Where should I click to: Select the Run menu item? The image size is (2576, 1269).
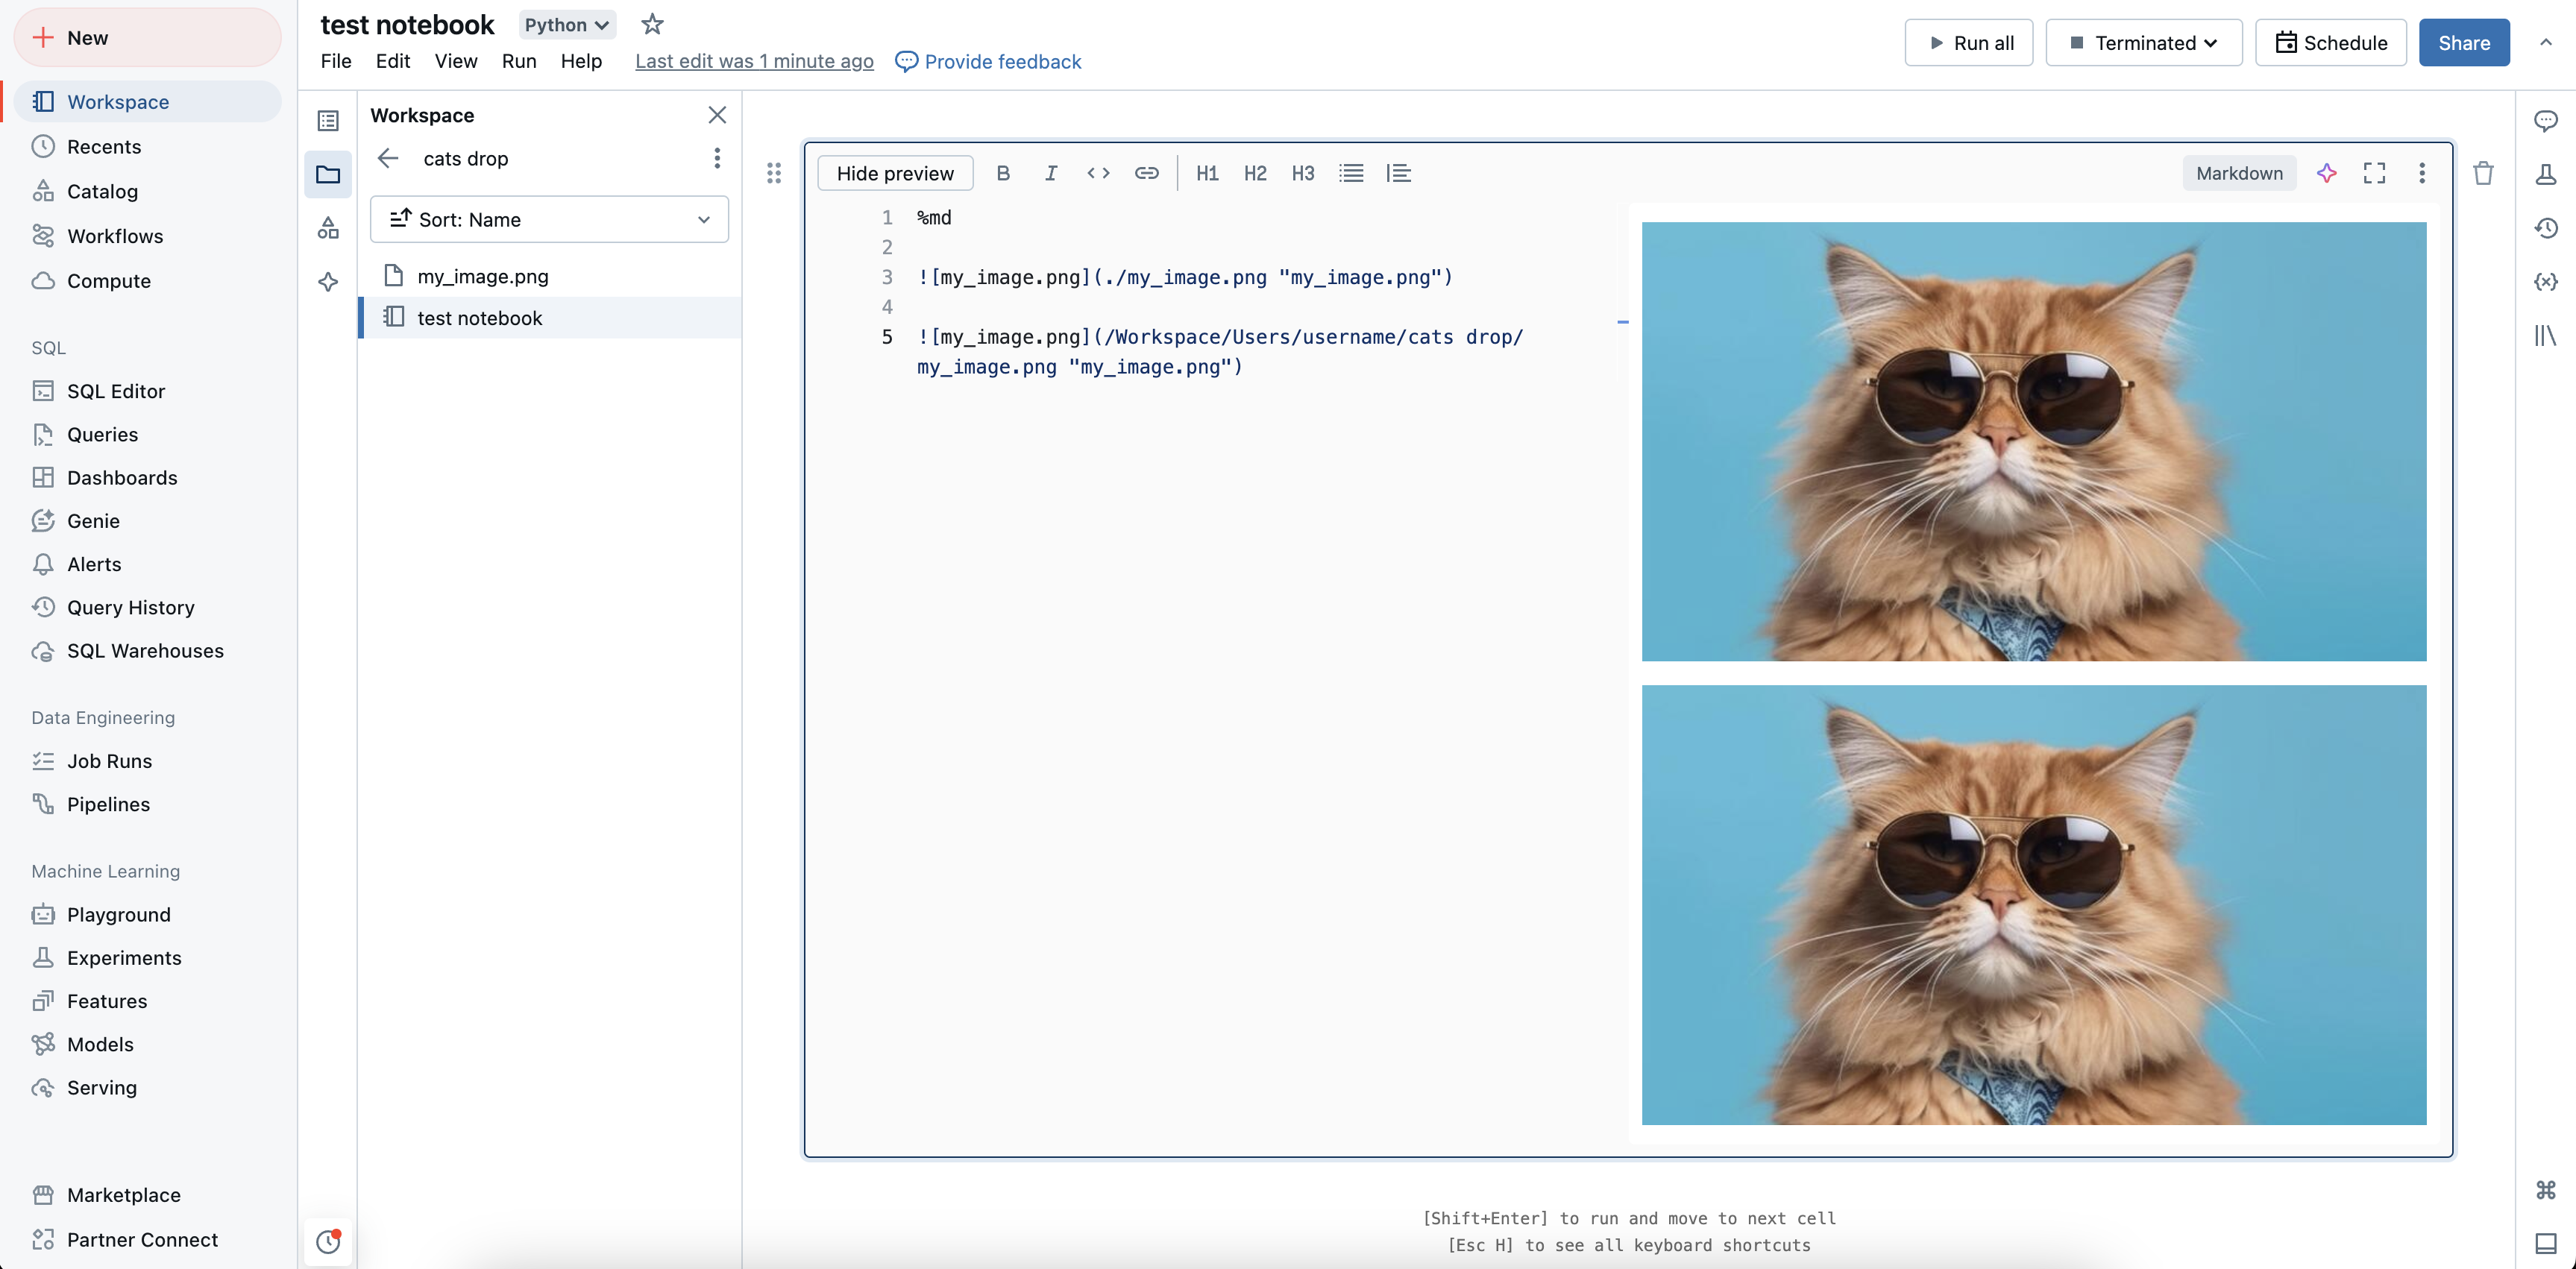(519, 60)
